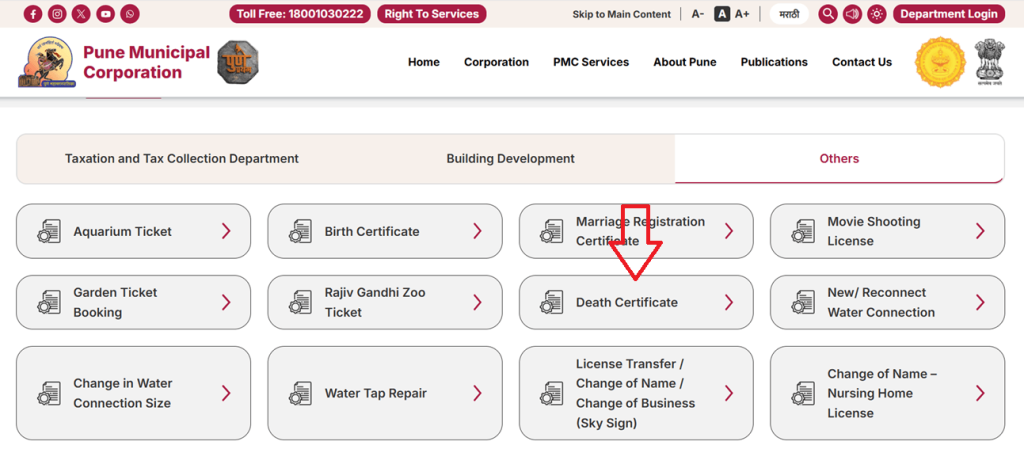The image size is (1024, 449).
Task: Reset font size with the A button
Action: pyautogui.click(x=722, y=14)
